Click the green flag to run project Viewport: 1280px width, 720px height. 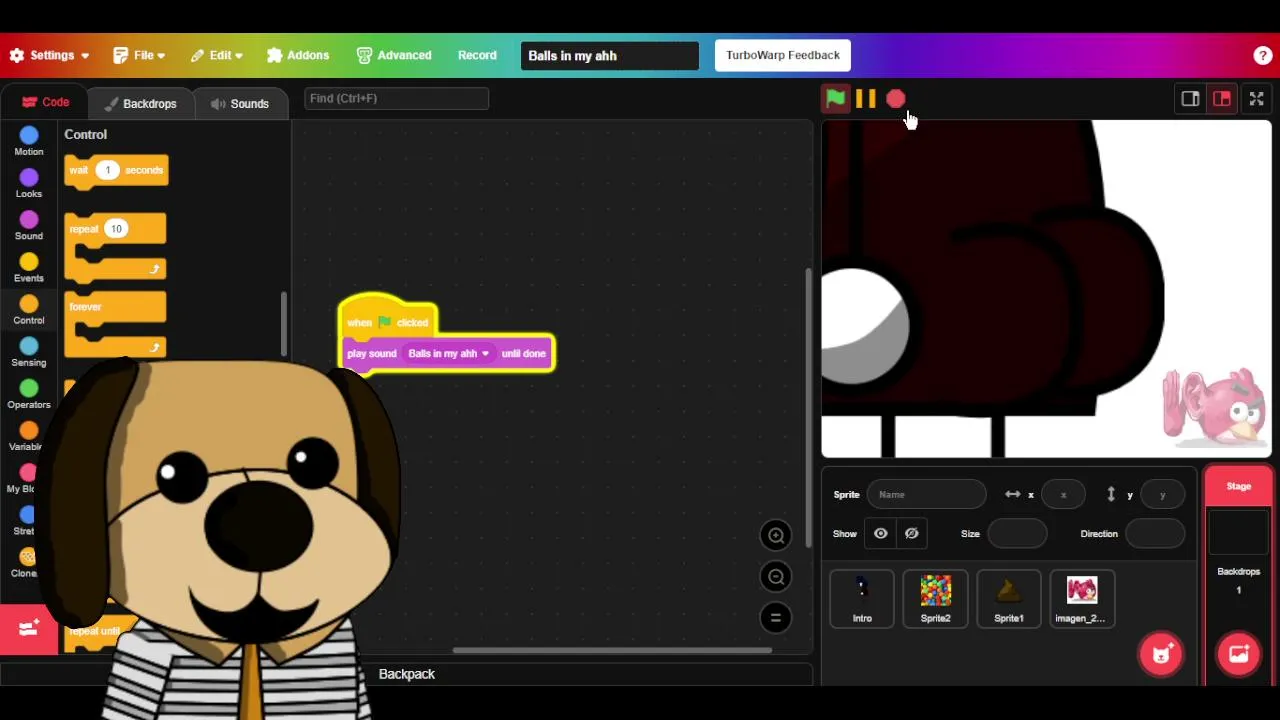click(835, 98)
